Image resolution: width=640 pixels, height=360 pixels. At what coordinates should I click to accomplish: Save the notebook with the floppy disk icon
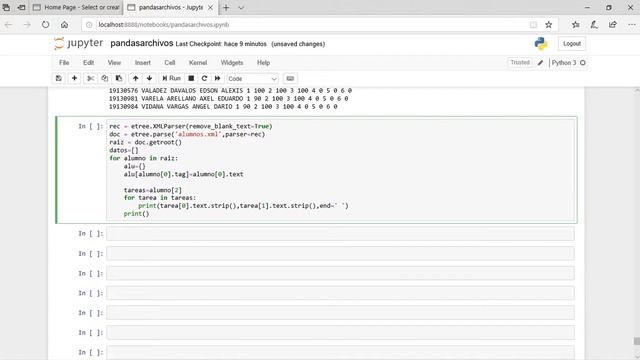click(x=59, y=78)
